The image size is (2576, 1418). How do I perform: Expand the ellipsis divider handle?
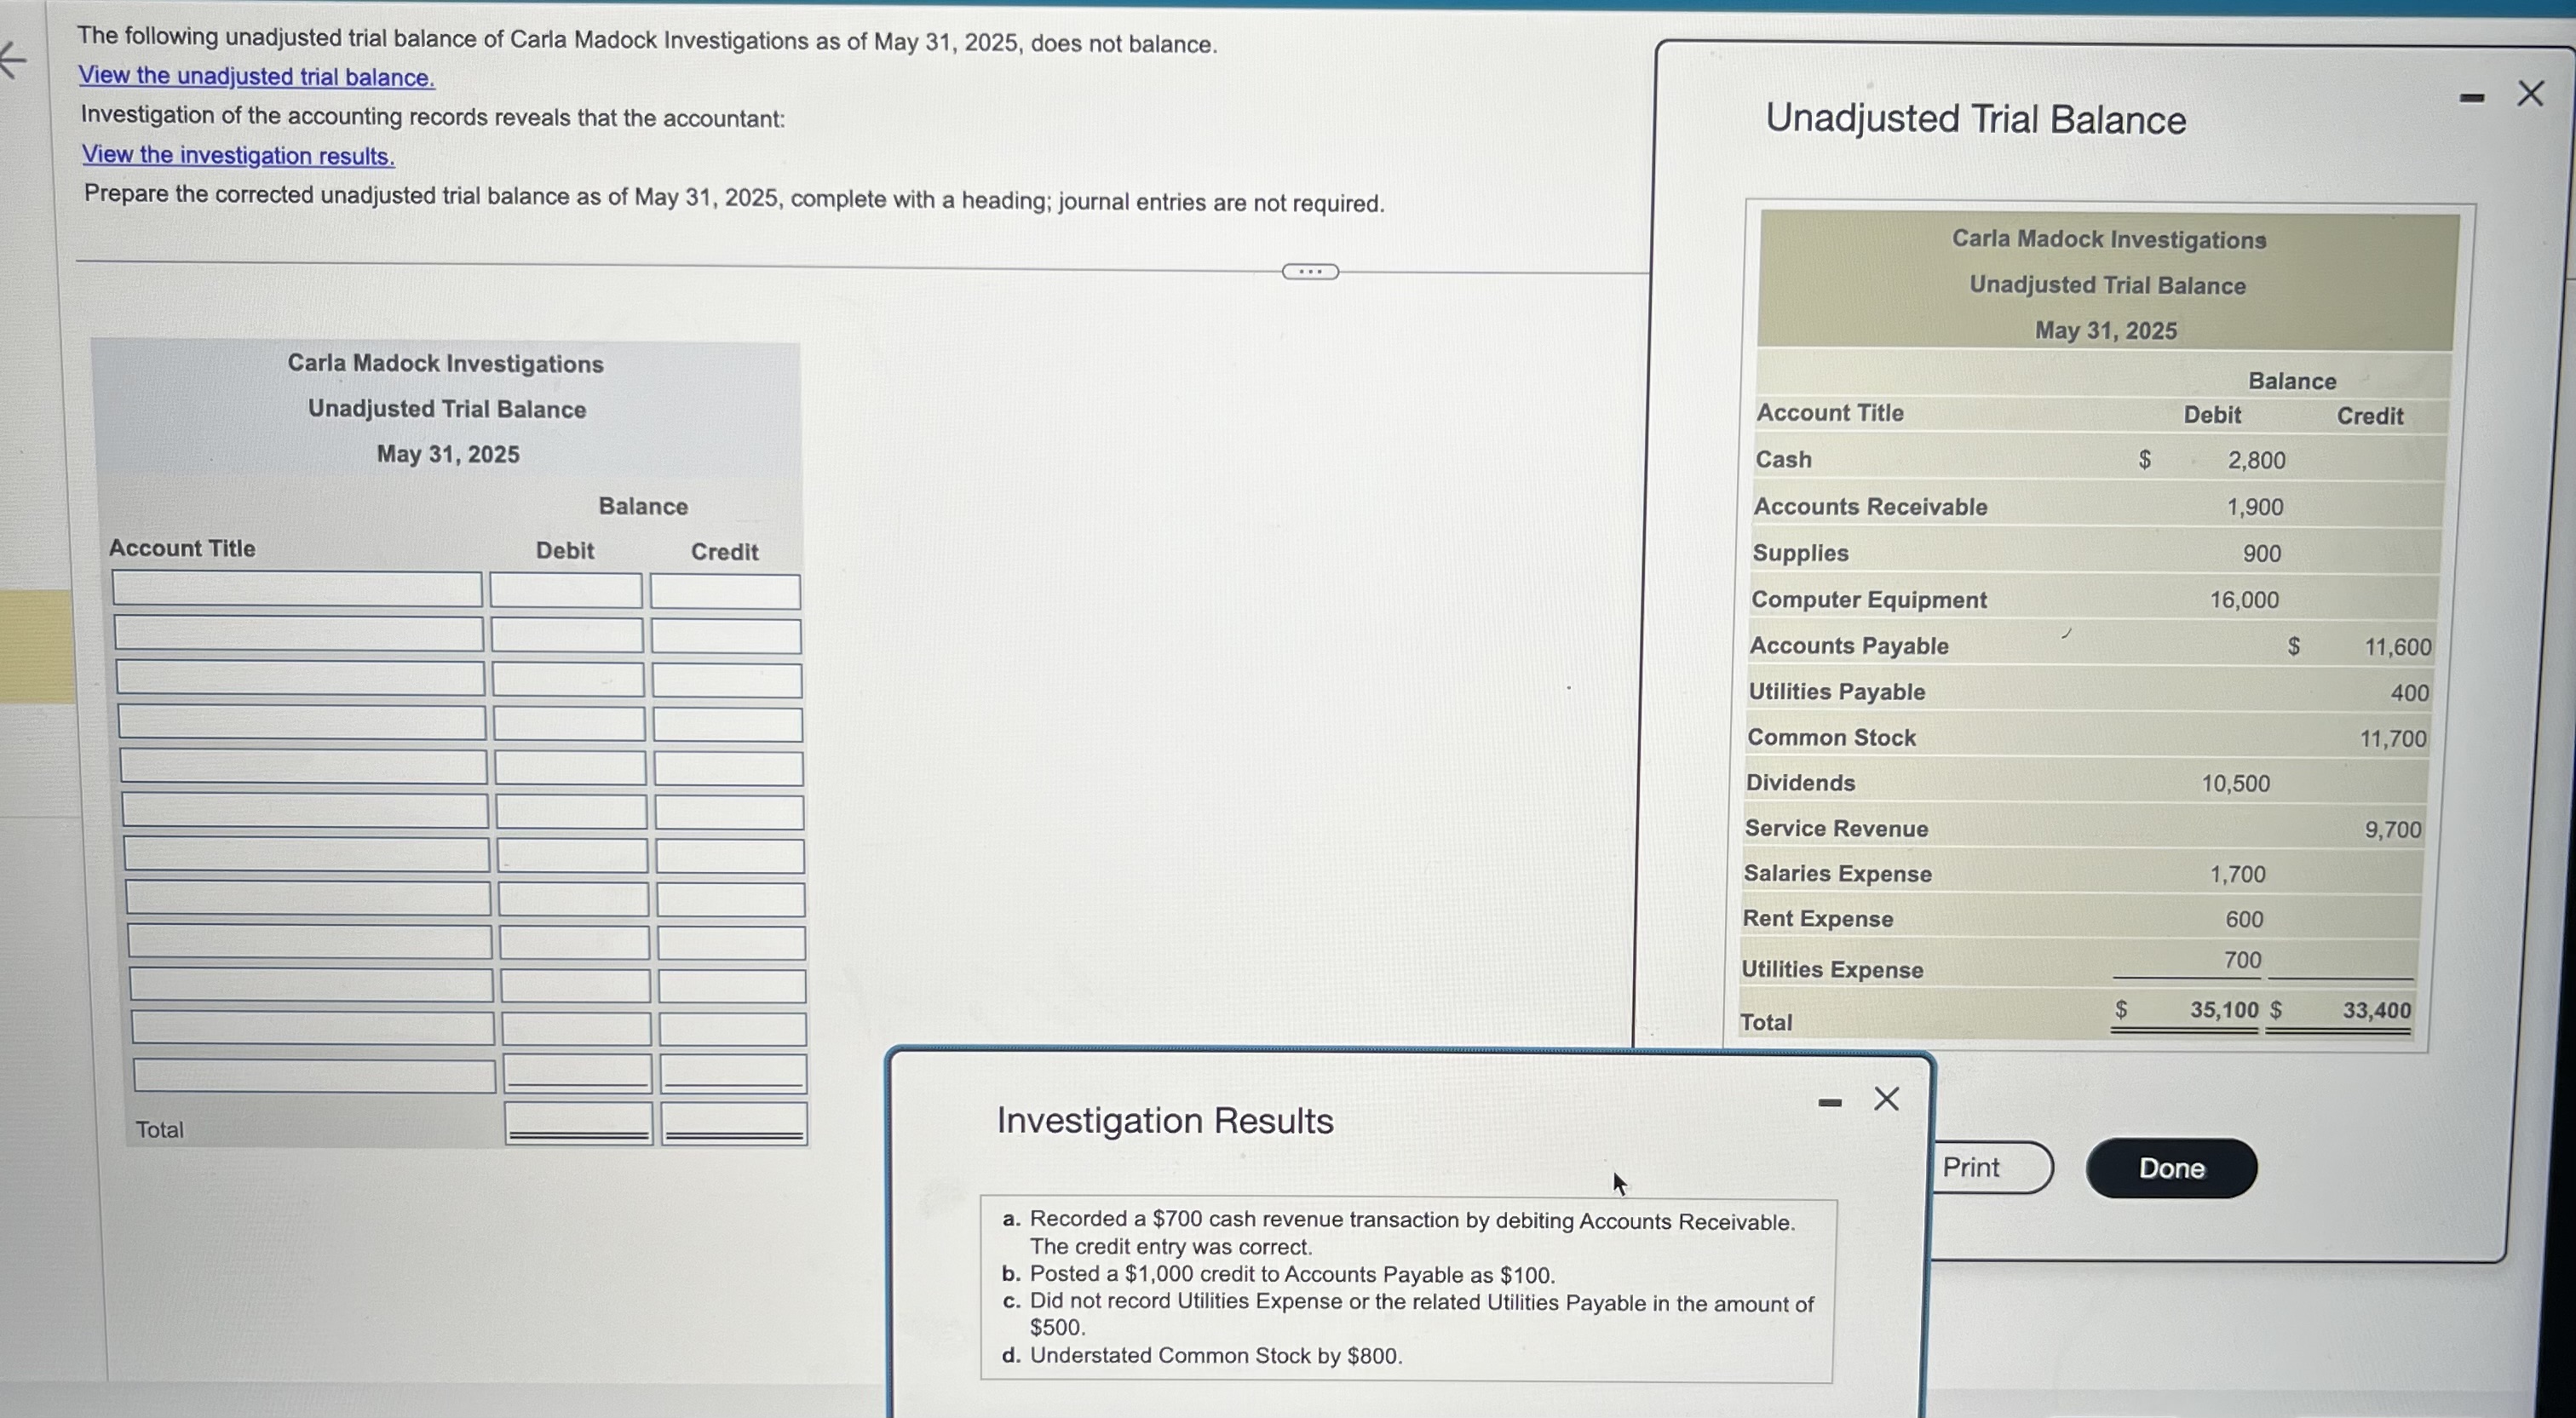pos(1309,272)
